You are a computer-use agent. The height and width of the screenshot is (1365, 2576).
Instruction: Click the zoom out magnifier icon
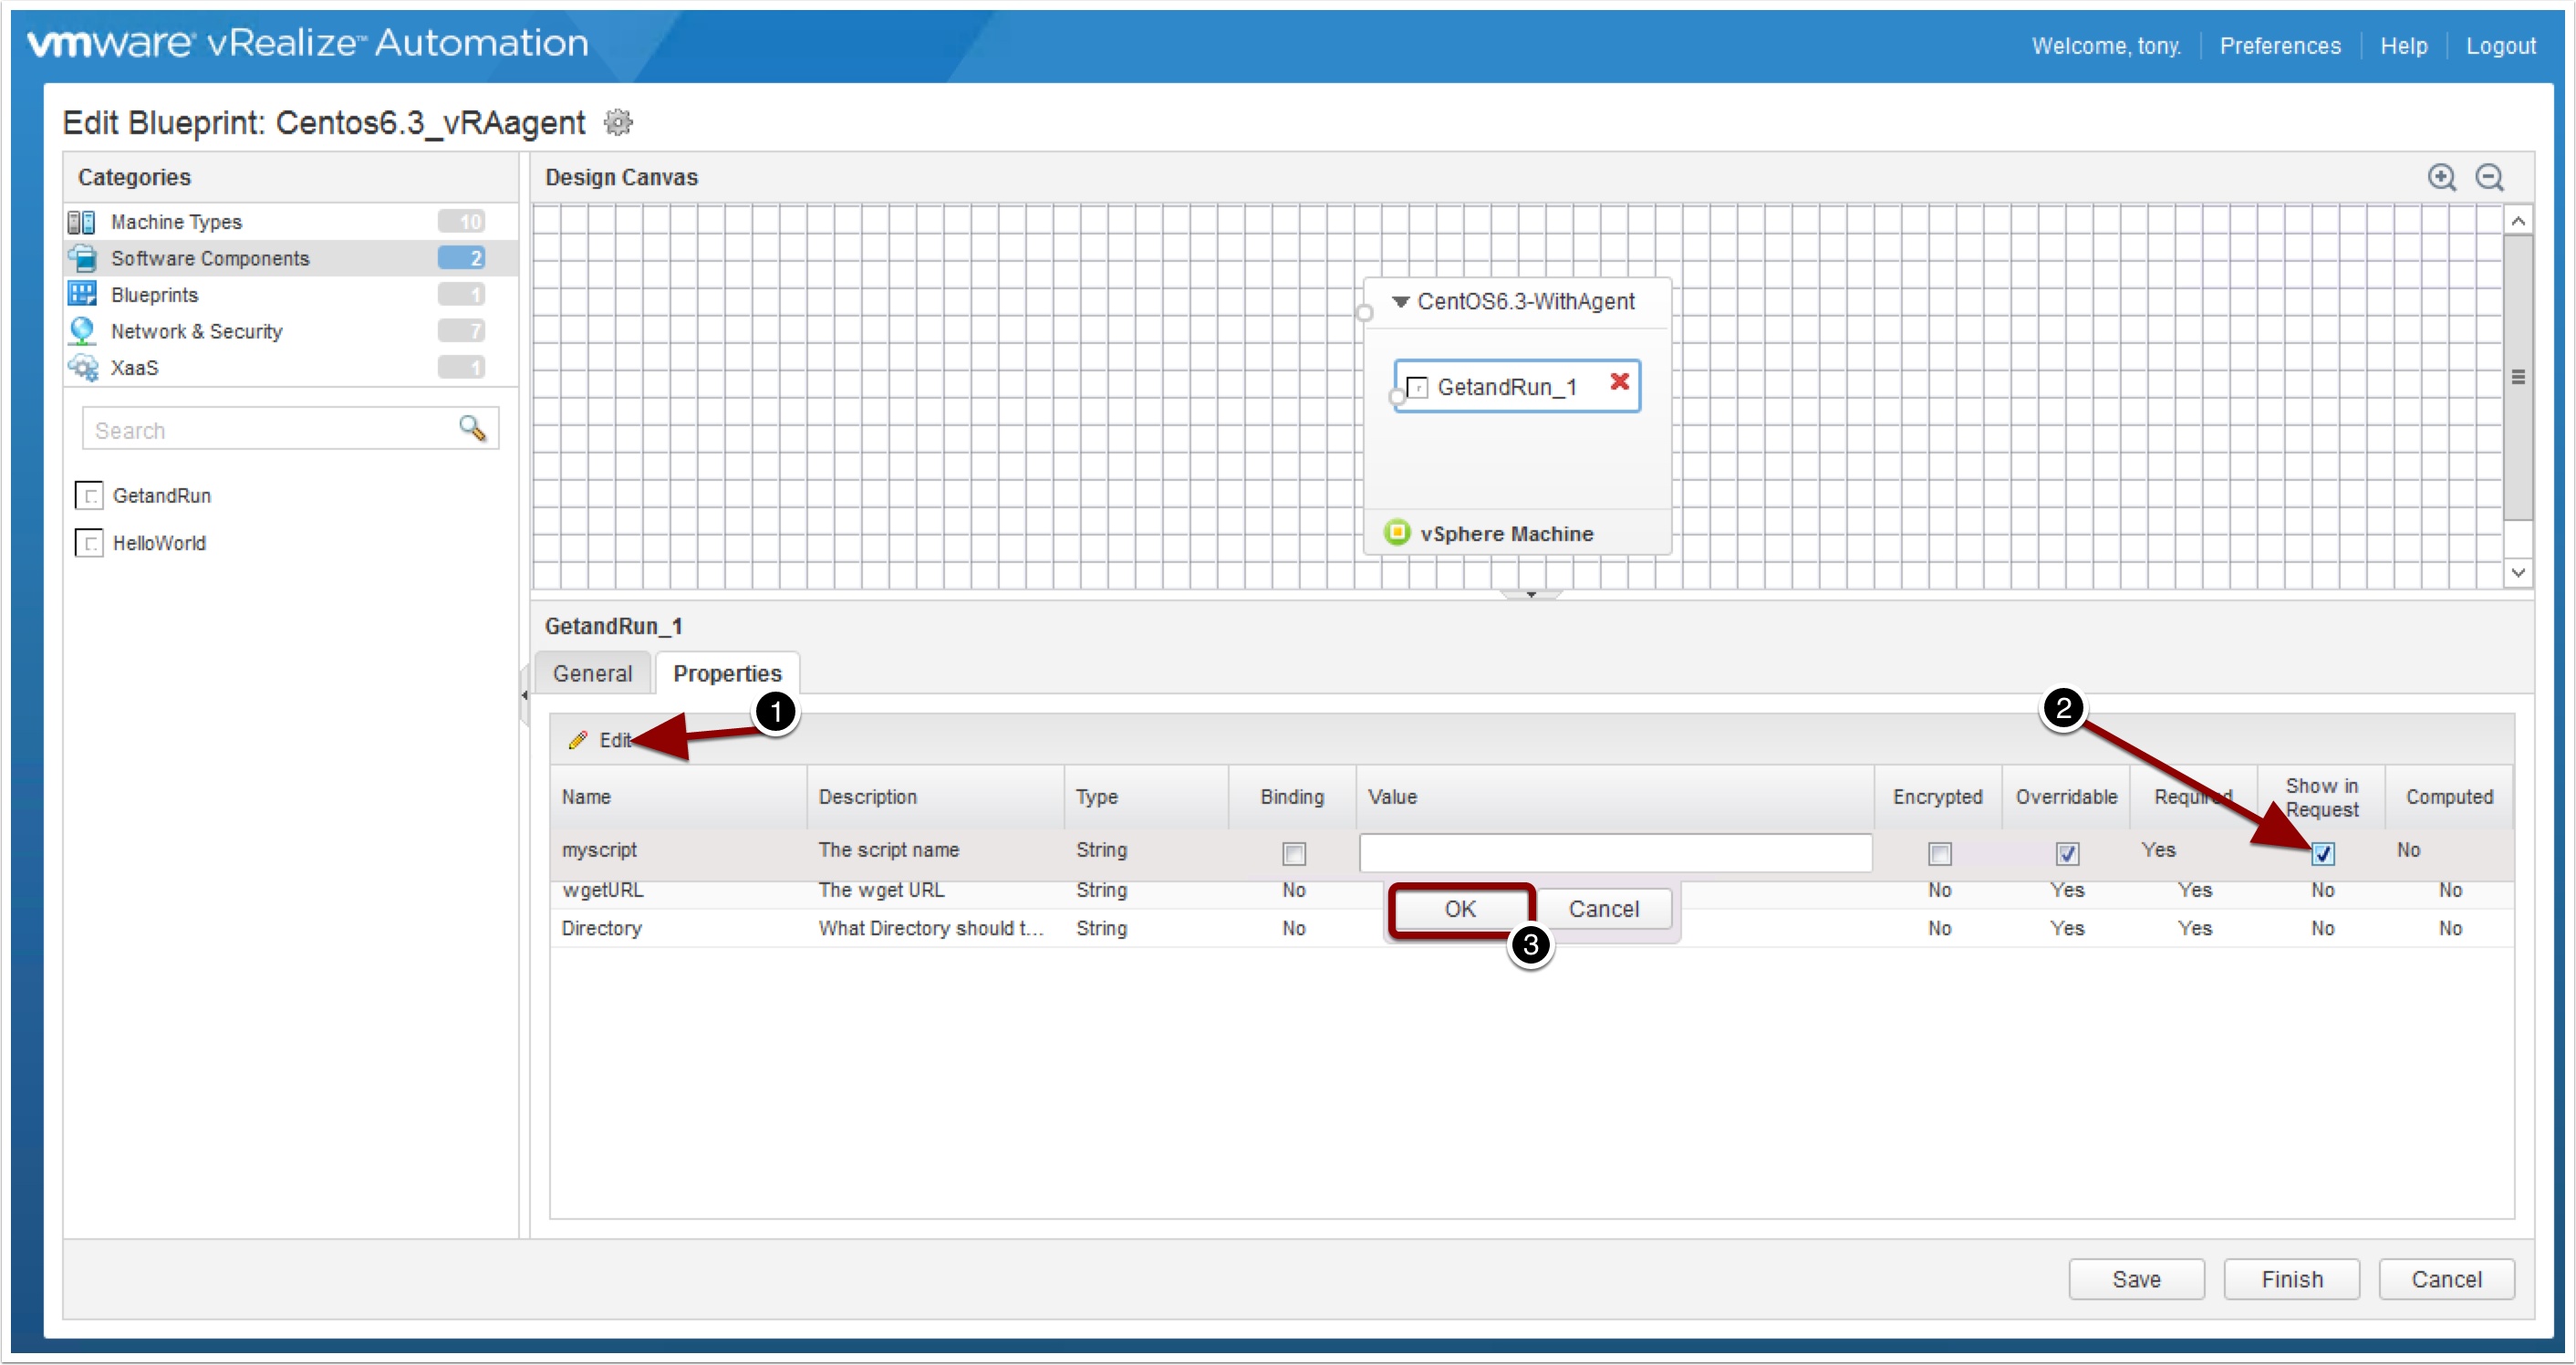[x=2489, y=177]
